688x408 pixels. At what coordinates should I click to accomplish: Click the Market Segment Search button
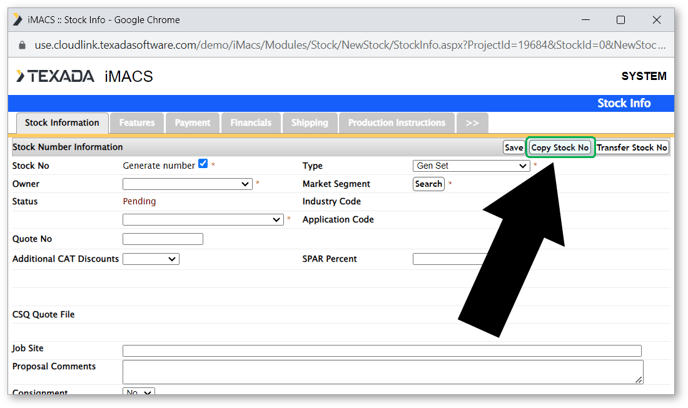(x=428, y=184)
